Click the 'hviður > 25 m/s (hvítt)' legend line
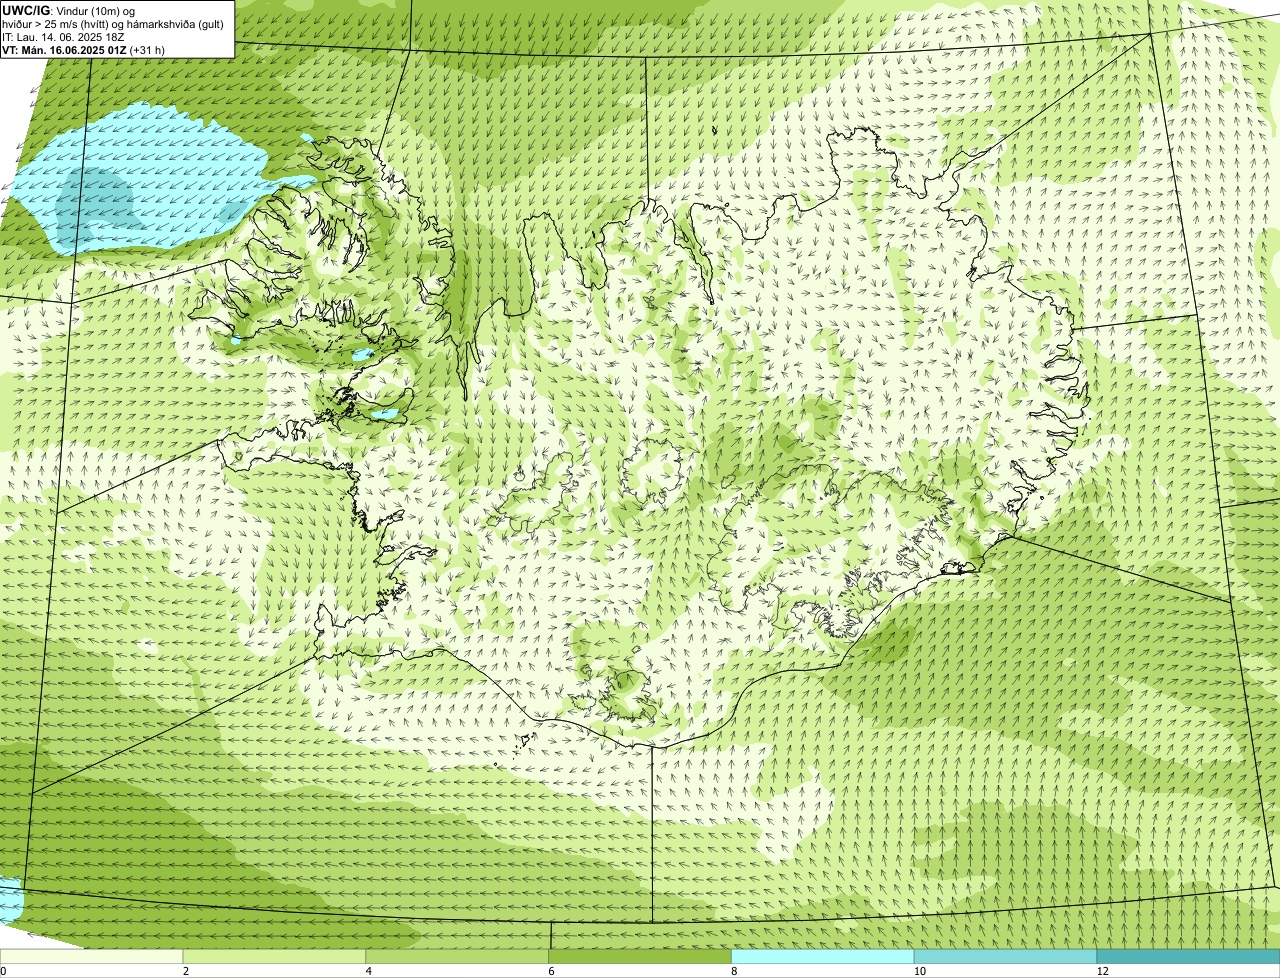This screenshot has width=1280, height=978. [112, 23]
